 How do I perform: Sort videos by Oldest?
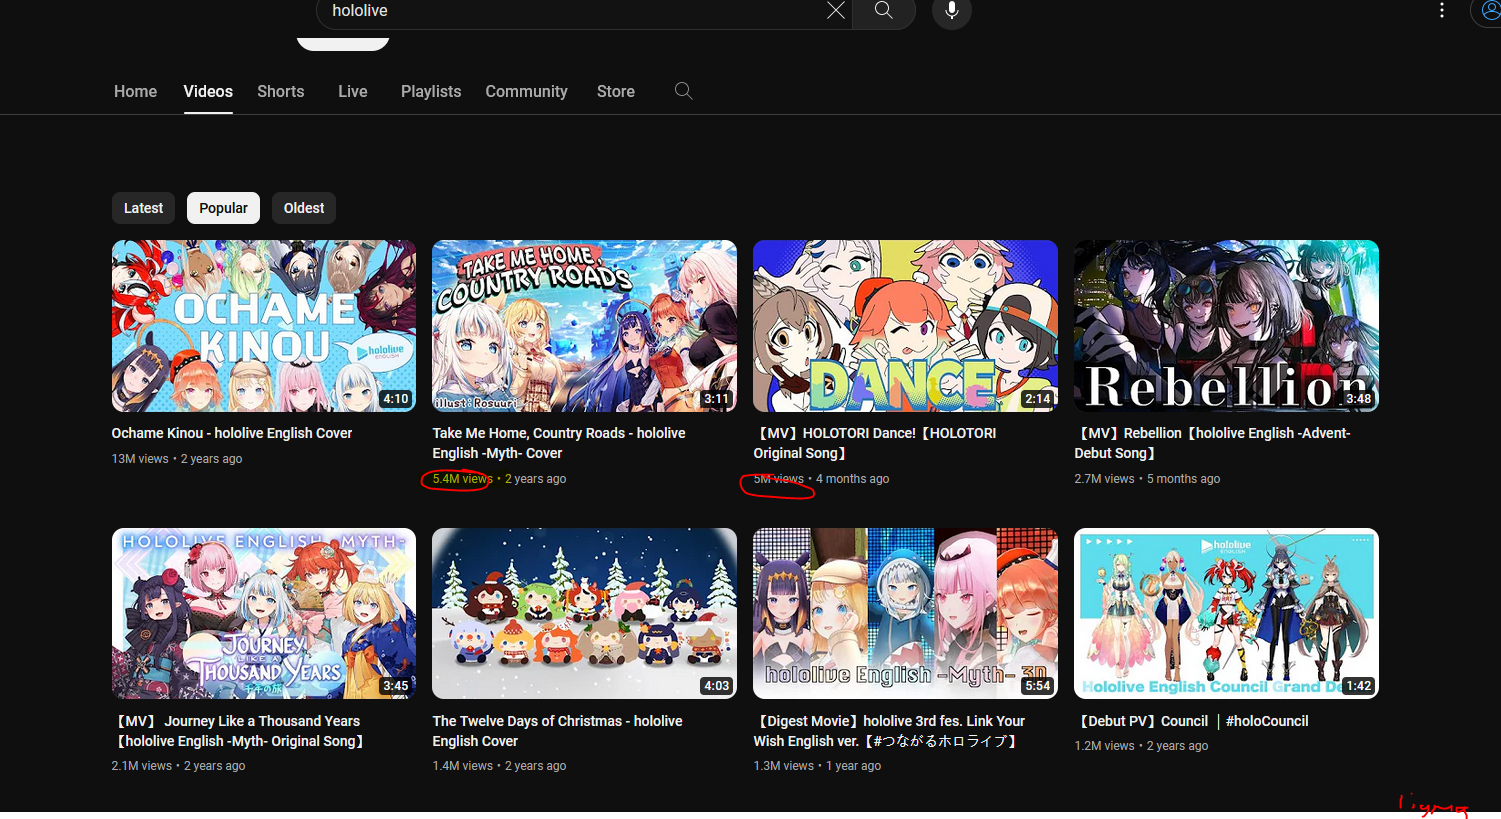point(304,208)
